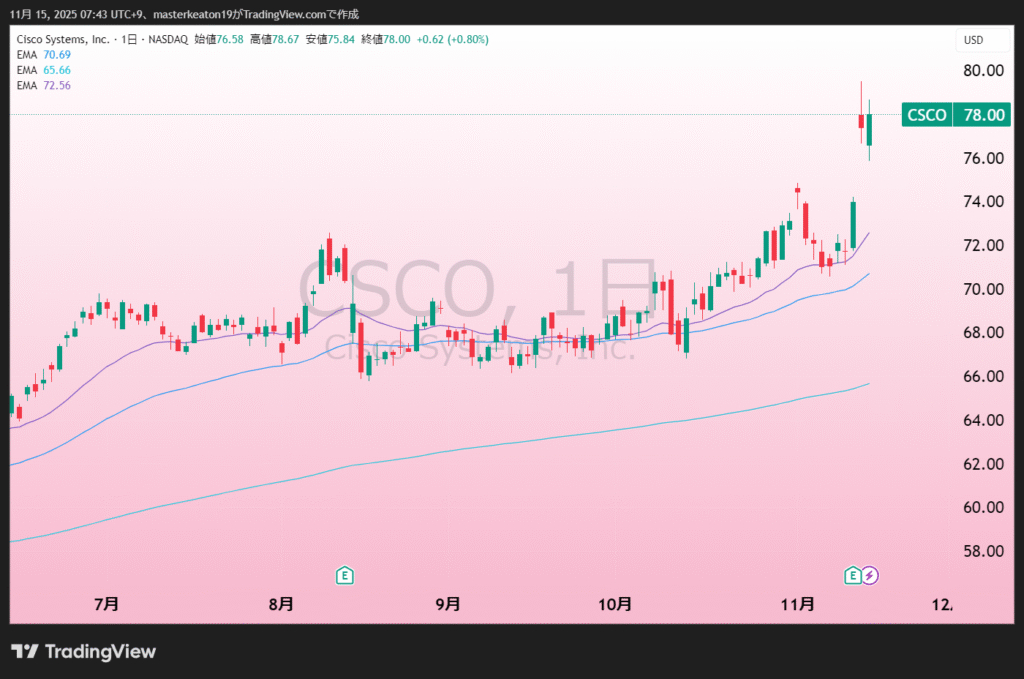
Task: Click the November earnings E icon
Action: (x=853, y=575)
